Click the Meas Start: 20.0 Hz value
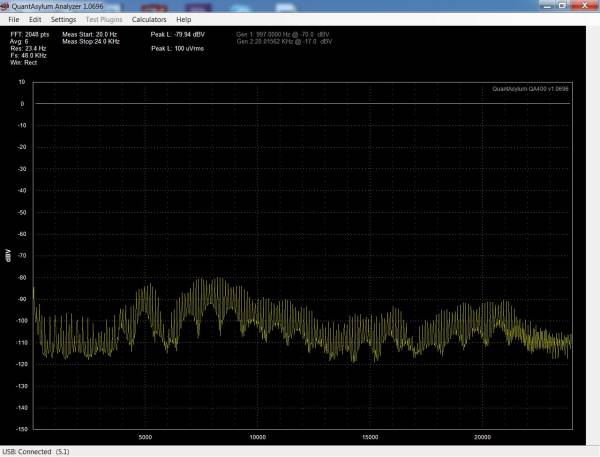This screenshot has width=600, height=457. pos(90,34)
